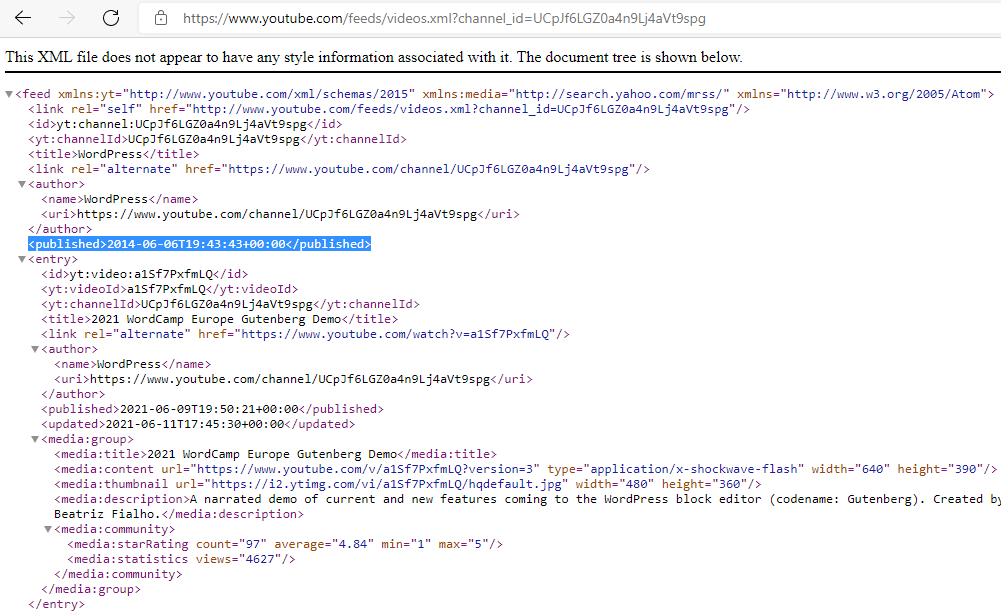
Task: Click the media:content url line
Action: click(x=525, y=469)
